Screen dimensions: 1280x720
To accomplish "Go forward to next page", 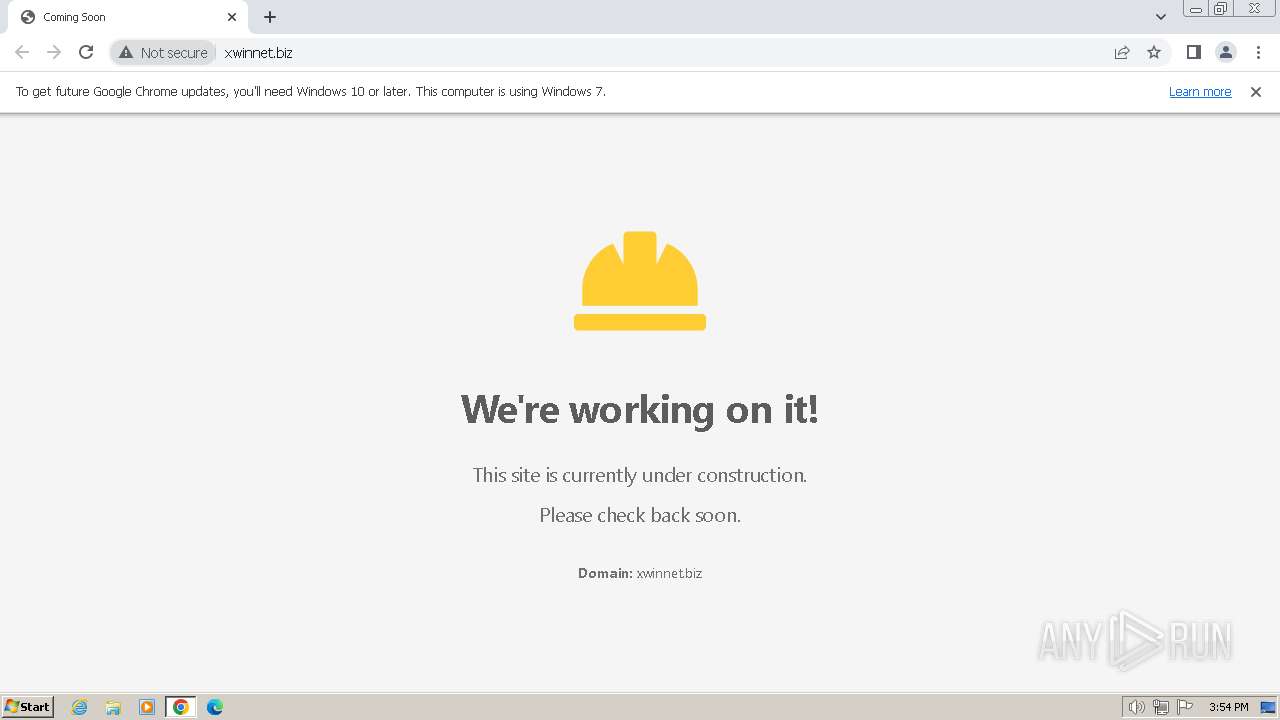I will (x=54, y=52).
